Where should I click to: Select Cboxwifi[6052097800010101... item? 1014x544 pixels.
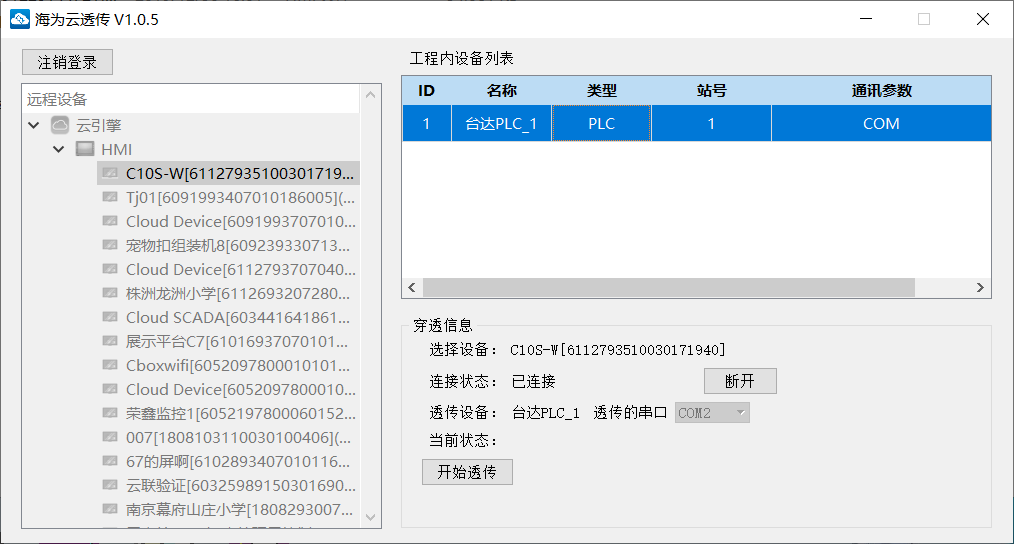[x=238, y=365]
